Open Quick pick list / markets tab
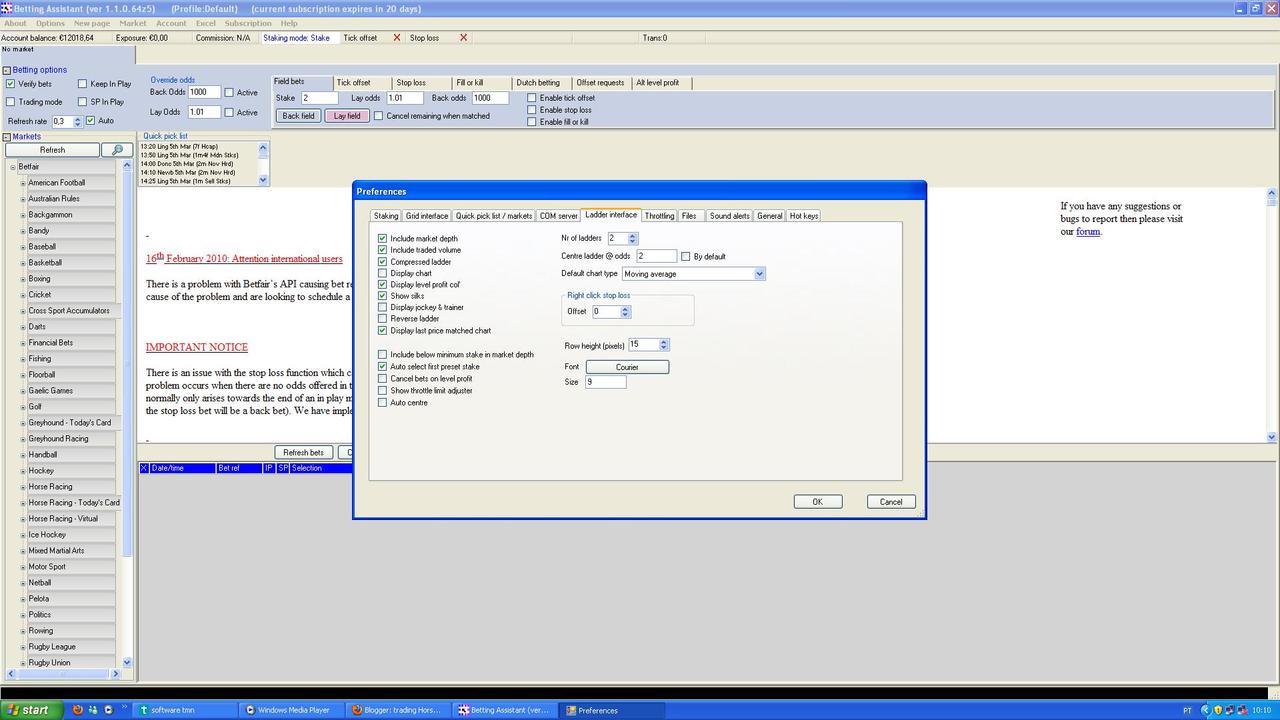Viewport: 1280px width, 720px height. pyautogui.click(x=494, y=216)
